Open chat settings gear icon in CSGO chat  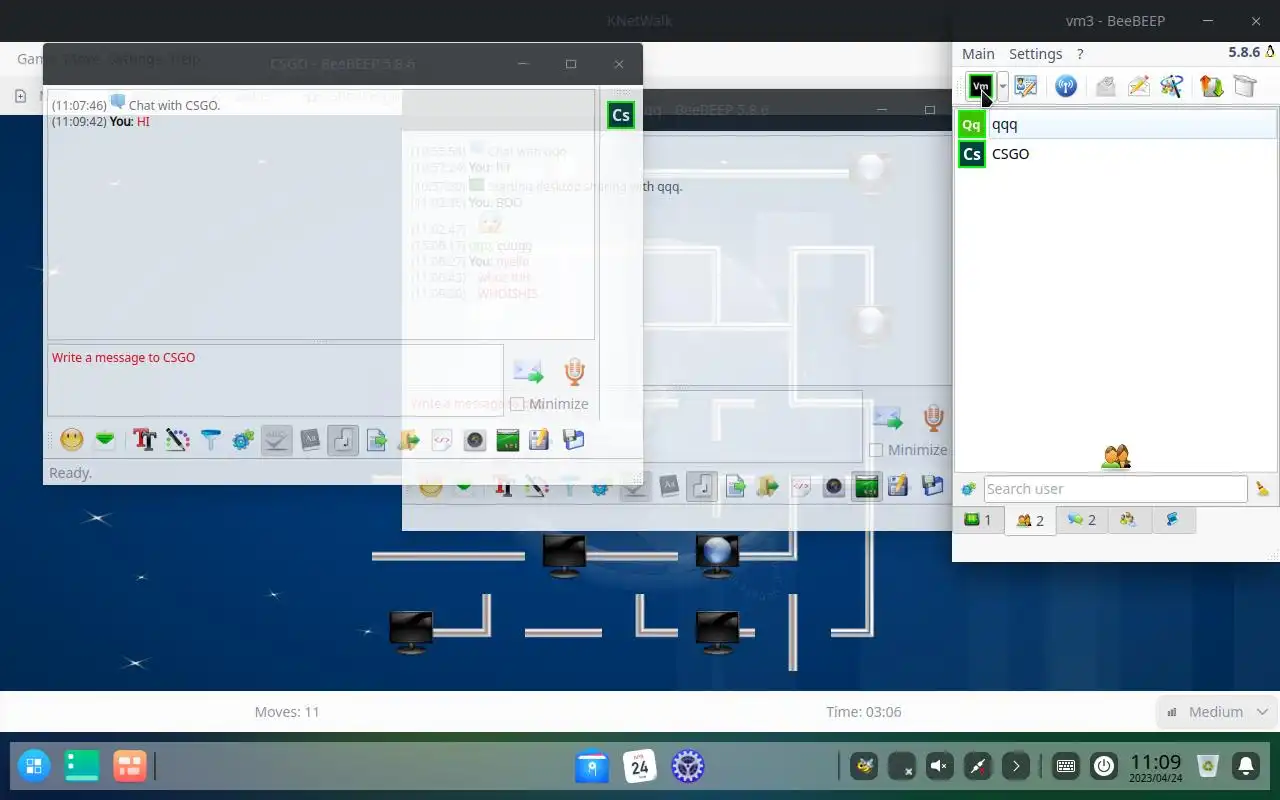click(x=243, y=439)
